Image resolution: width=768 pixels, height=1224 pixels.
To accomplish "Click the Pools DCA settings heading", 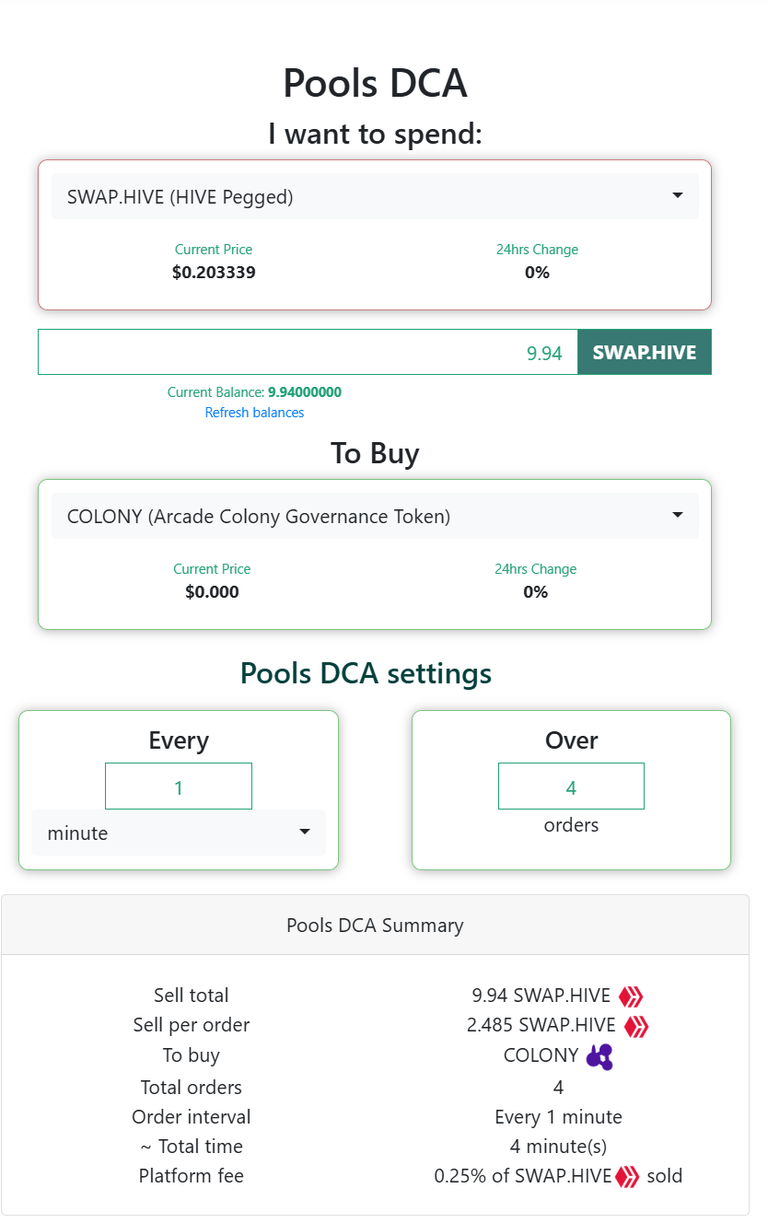I will pyautogui.click(x=366, y=673).
